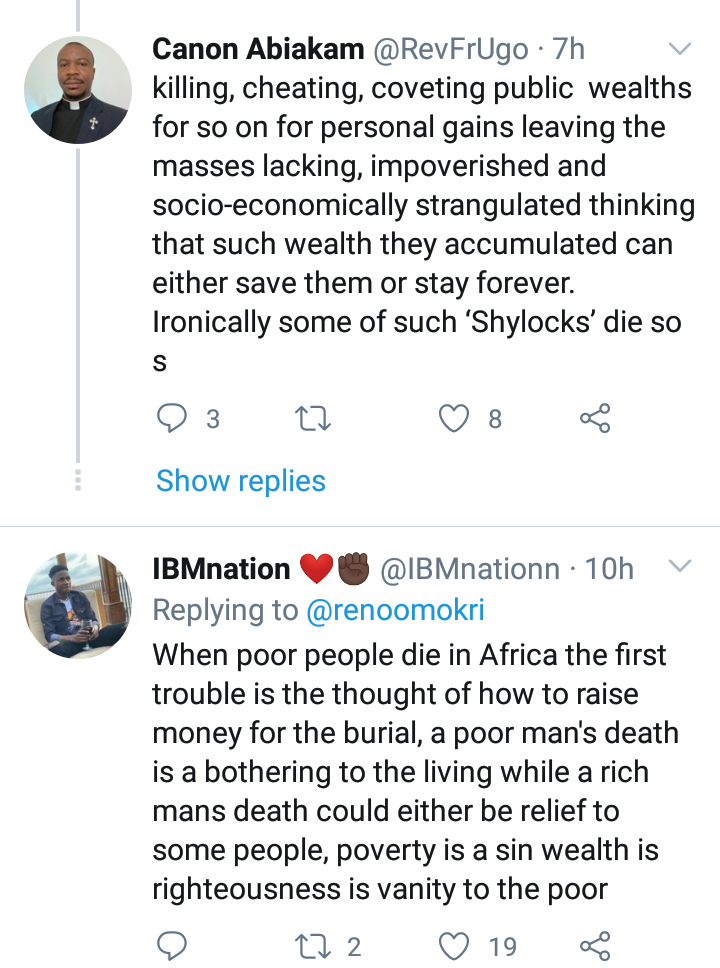Share IBMnation's tweet
Screen dimensions: 720x968
595,946
